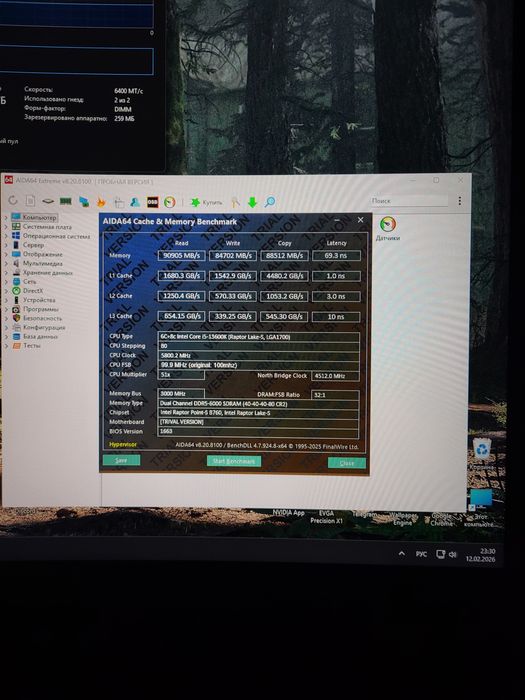Click the Refresh arrow icon in AIDA64 toolbar

pos(12,200)
